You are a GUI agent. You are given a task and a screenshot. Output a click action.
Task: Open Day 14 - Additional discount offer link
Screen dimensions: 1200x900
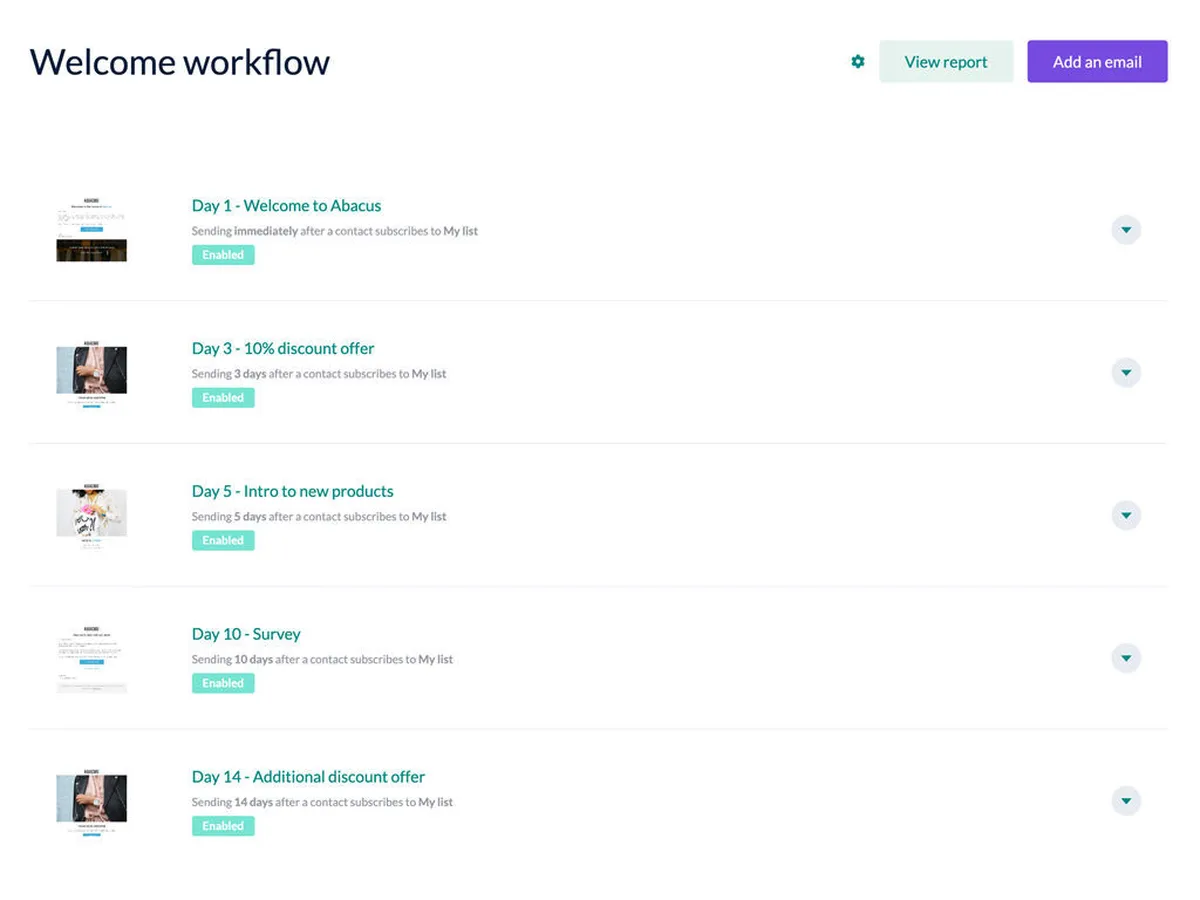308,777
